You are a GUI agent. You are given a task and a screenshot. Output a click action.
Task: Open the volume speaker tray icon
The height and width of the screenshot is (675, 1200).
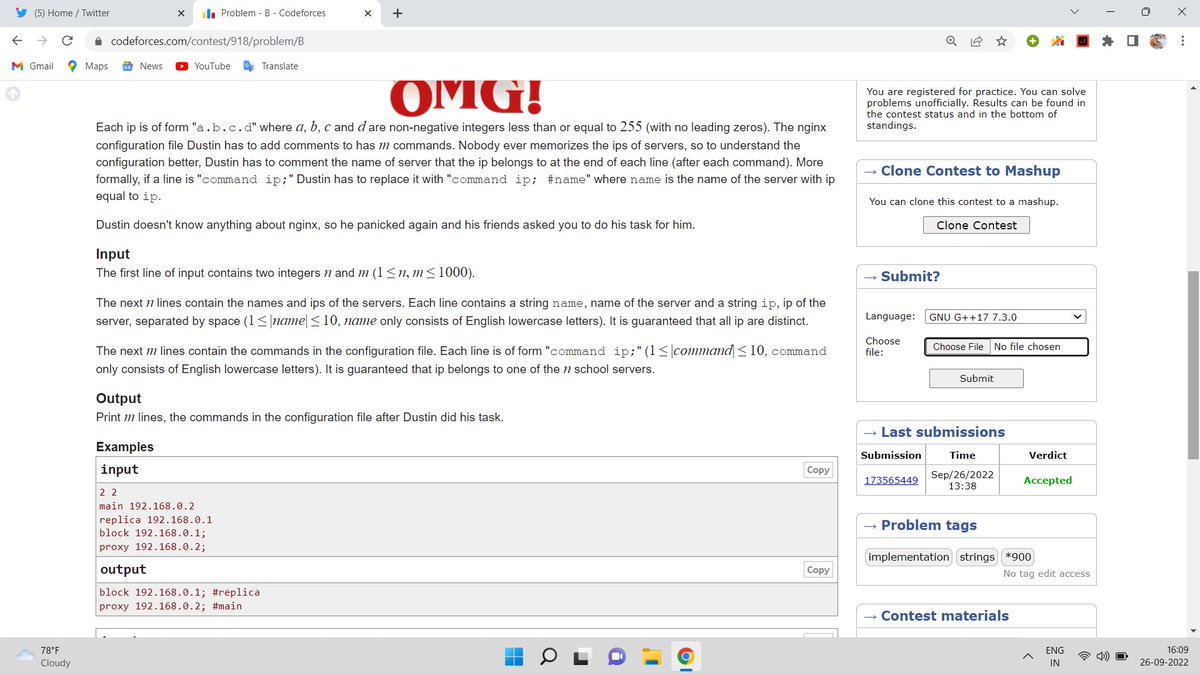[x=1102, y=656]
